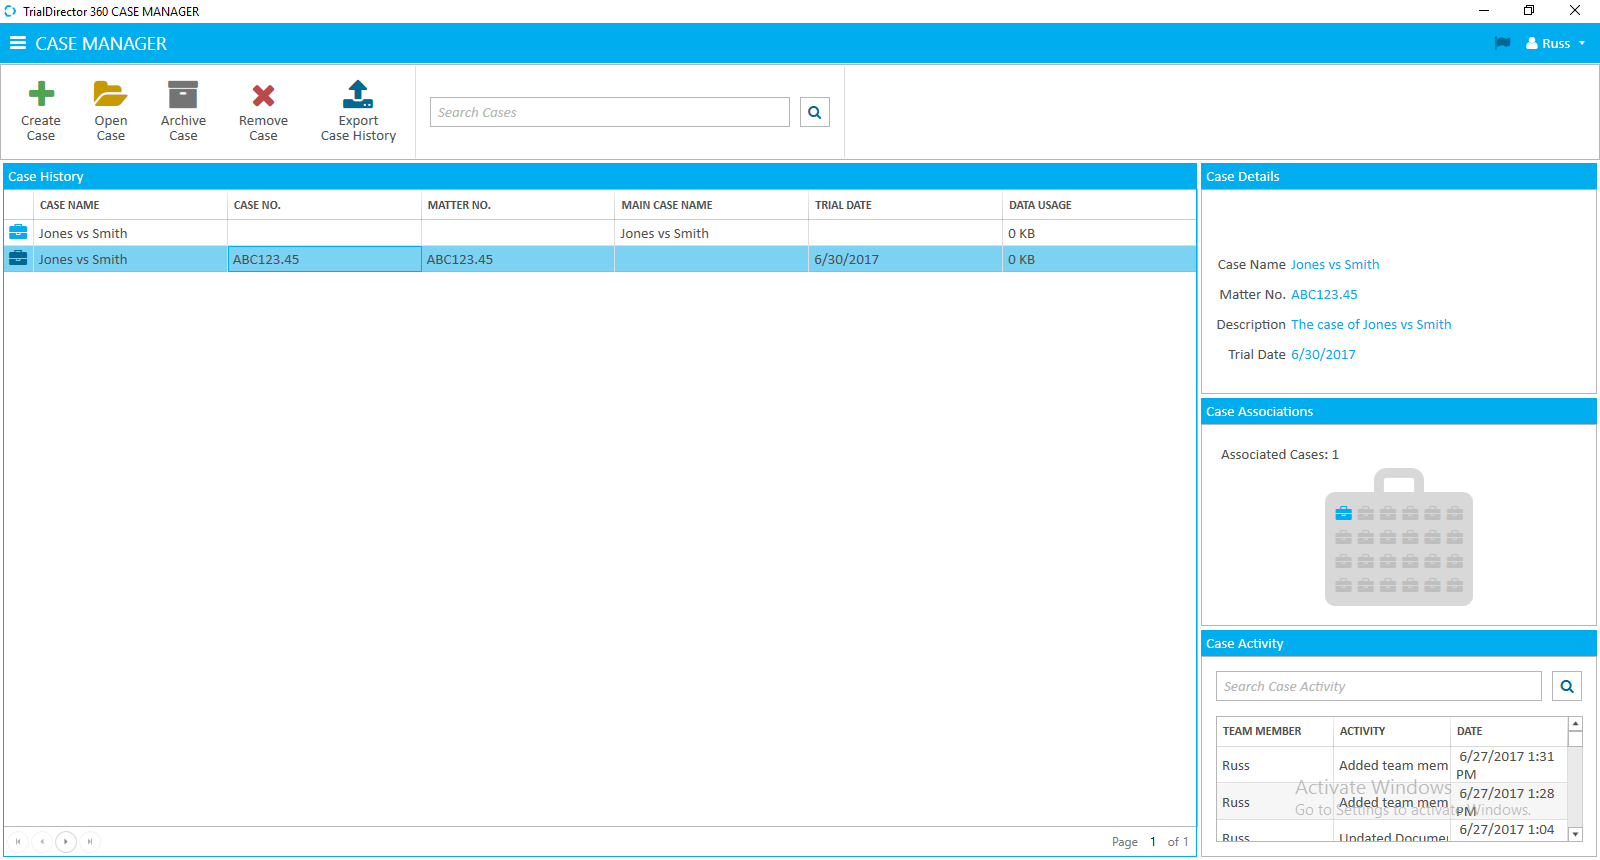Click the Case Name link Jones vs Smith

click(1335, 265)
